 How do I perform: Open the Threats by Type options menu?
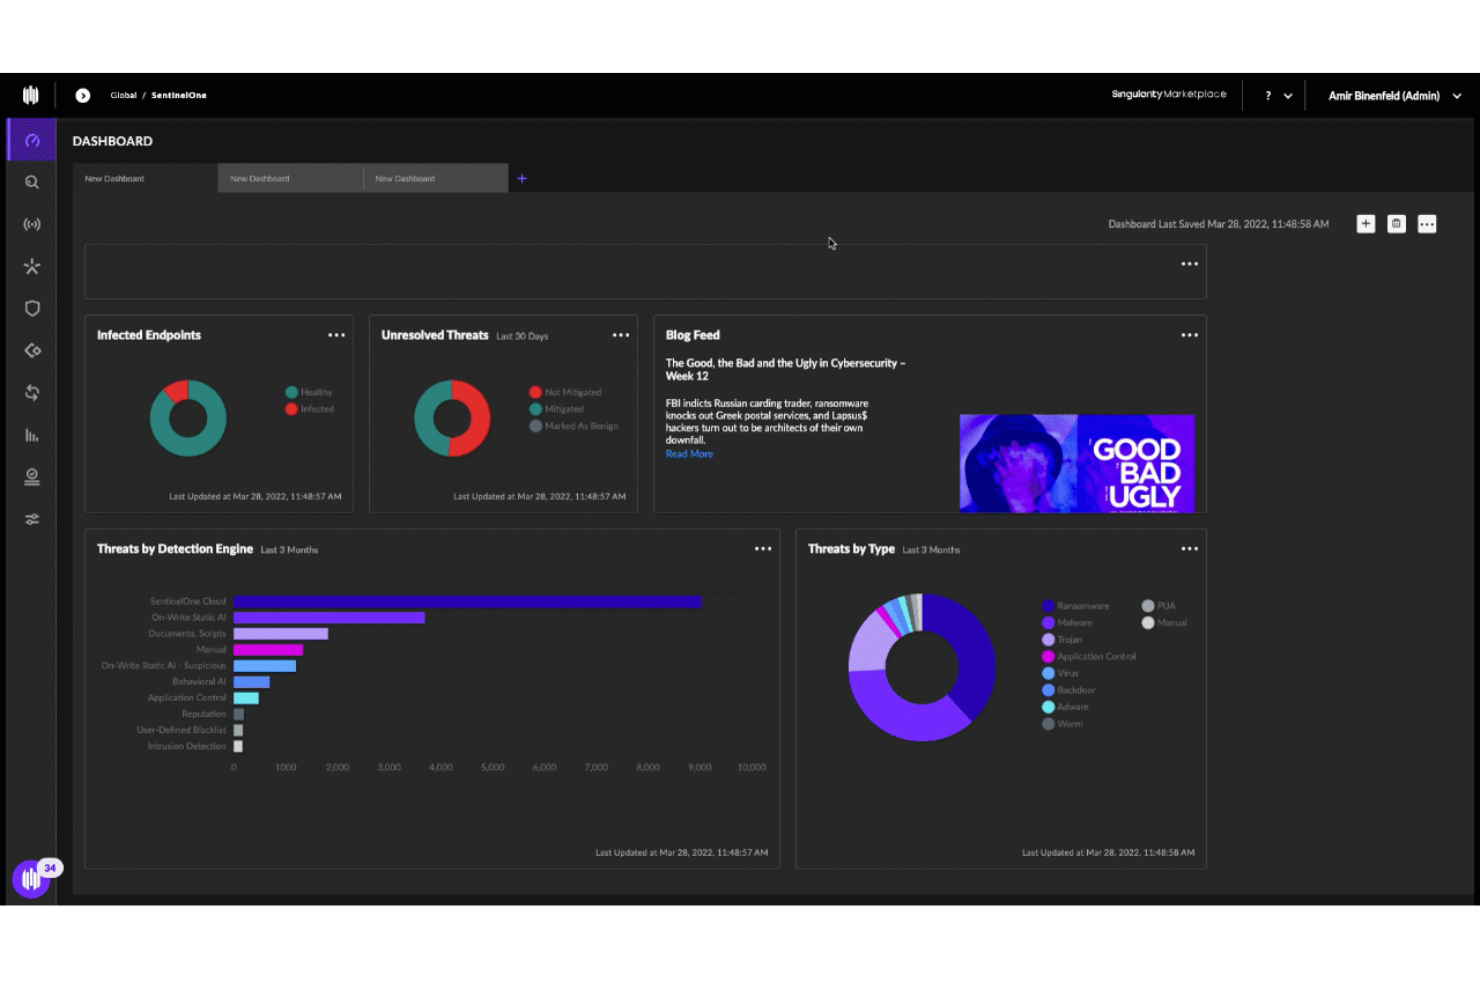(1190, 548)
